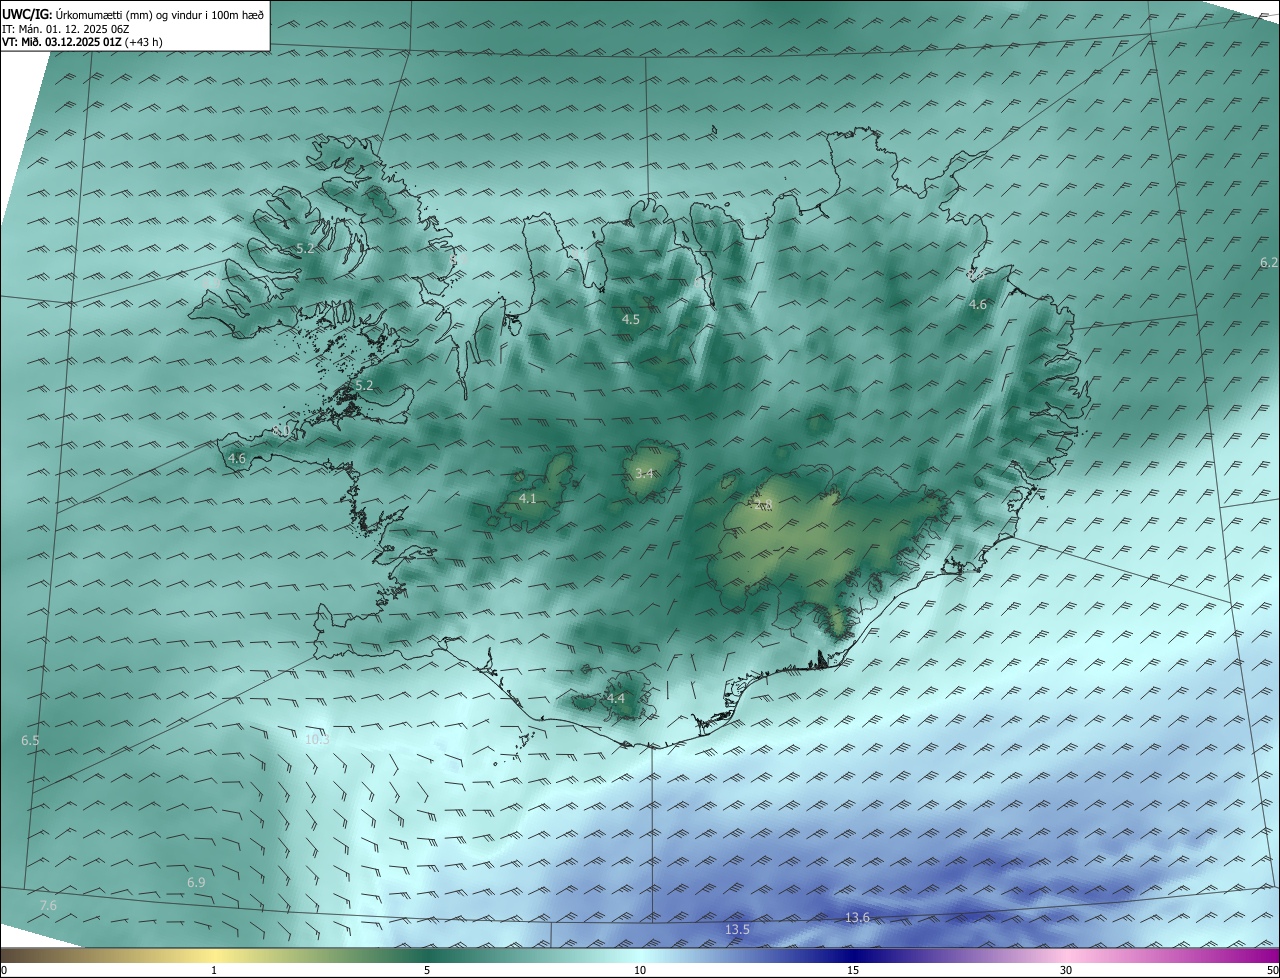This screenshot has width=1280, height=978.
Task: Click the 6.5 value label over the southwest ocean
Action: pos(30,741)
